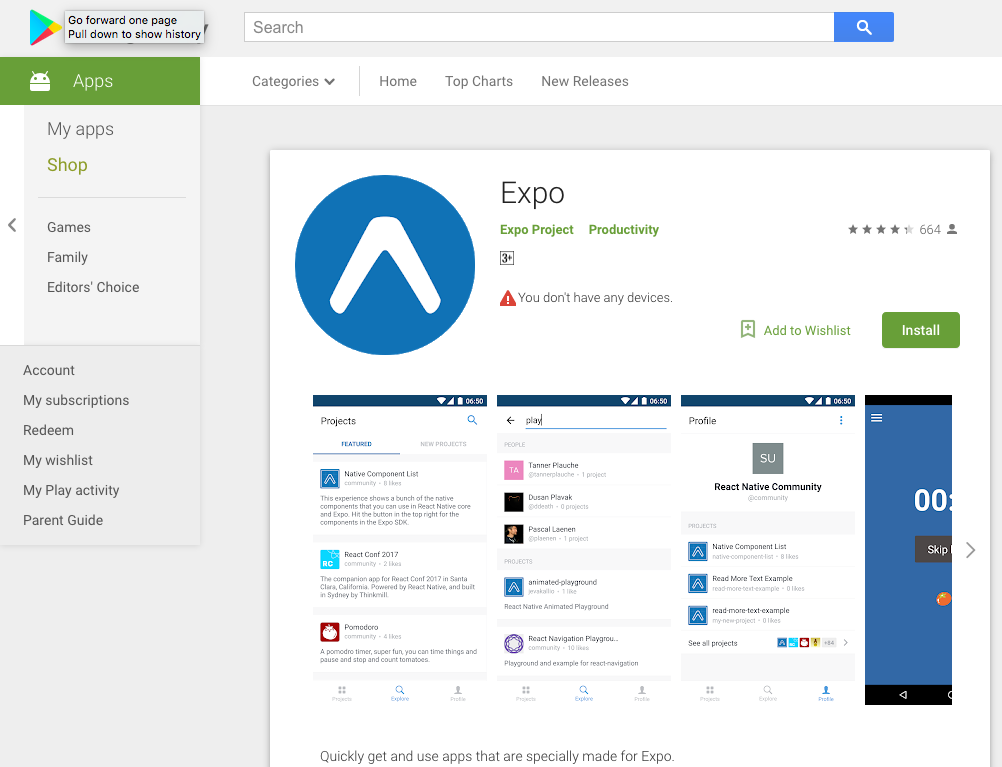Click the large Expo app logo
Screen dimensions: 1002x767
(x=385, y=265)
